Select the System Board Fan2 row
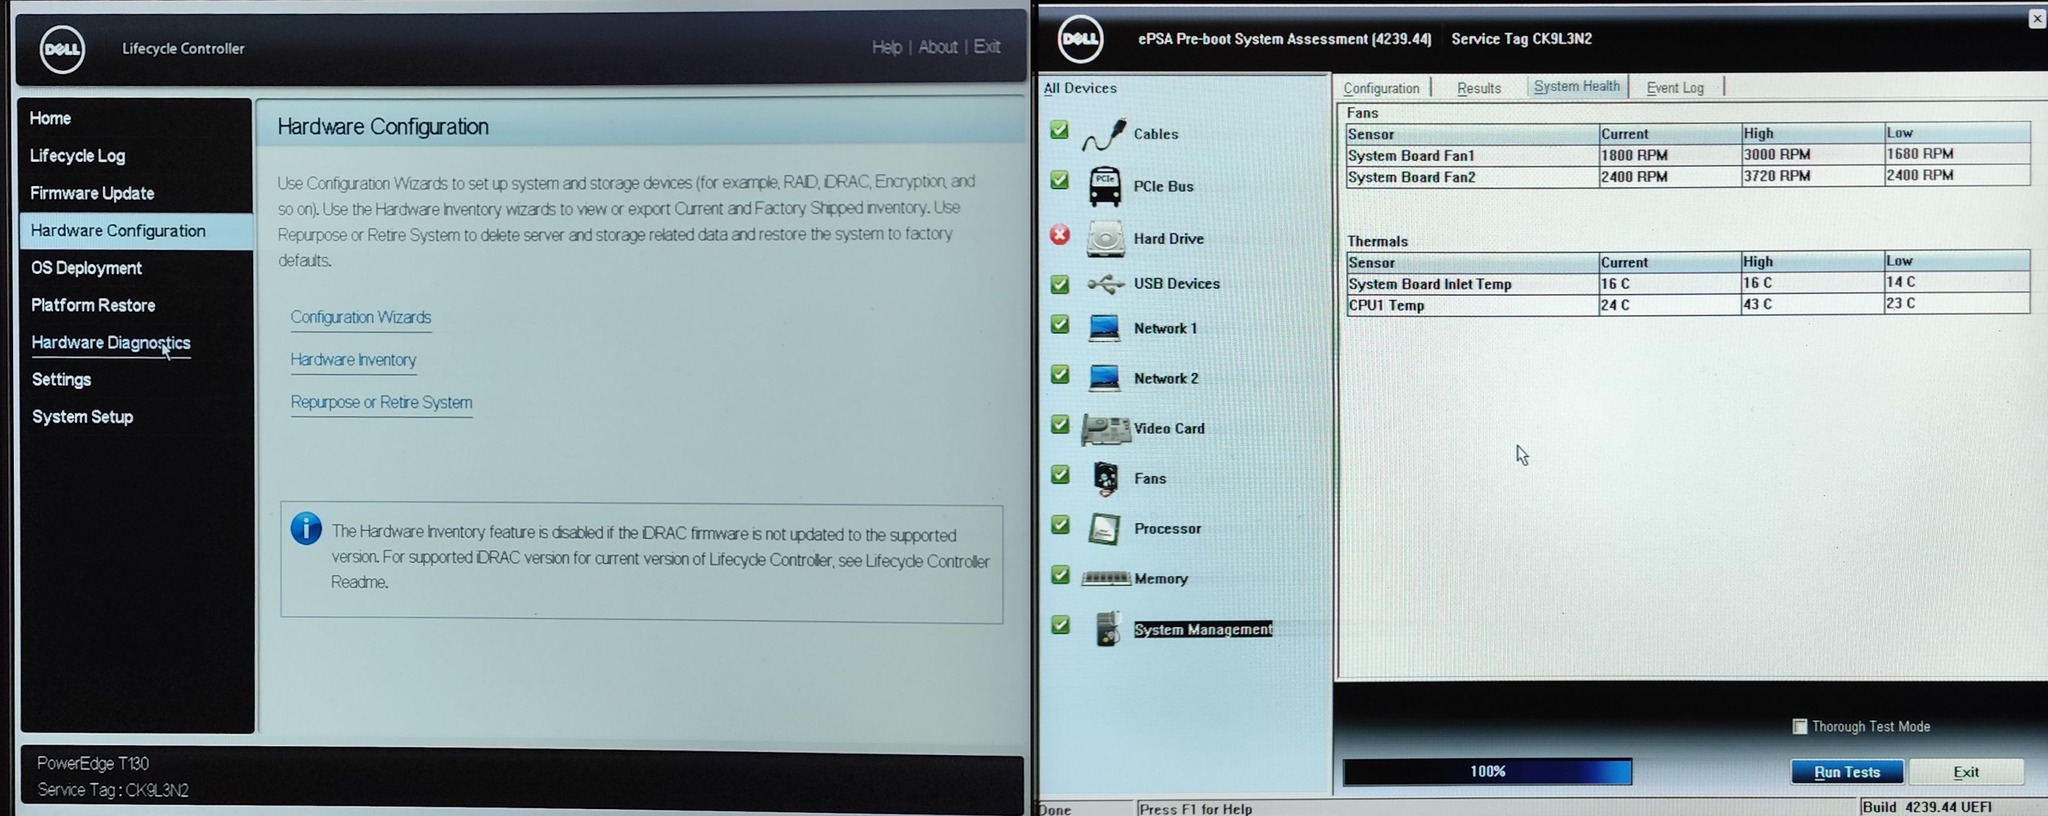Viewport: 2048px width, 816px height. [1688, 176]
